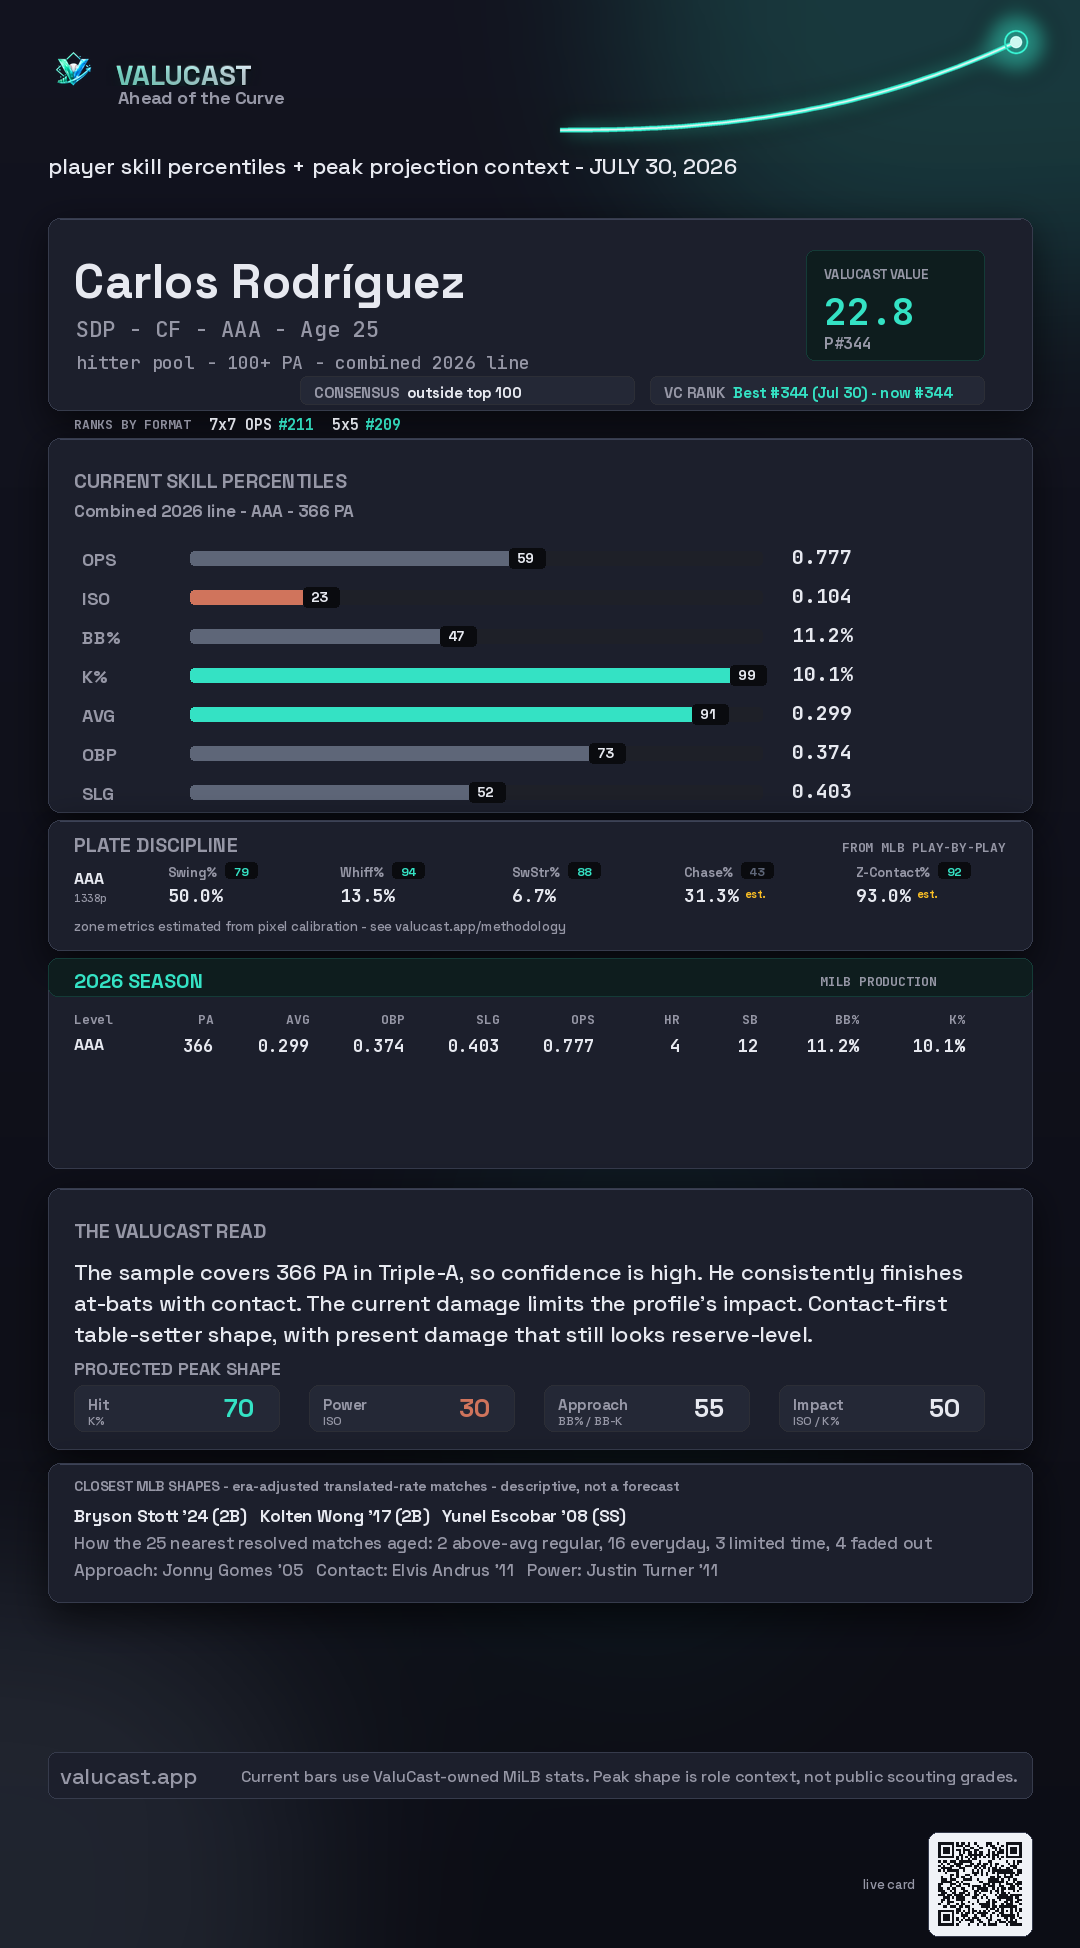Click the VC RANK Best #344 badge
Image resolution: width=1080 pixels, height=1948 pixels.
[x=817, y=391]
